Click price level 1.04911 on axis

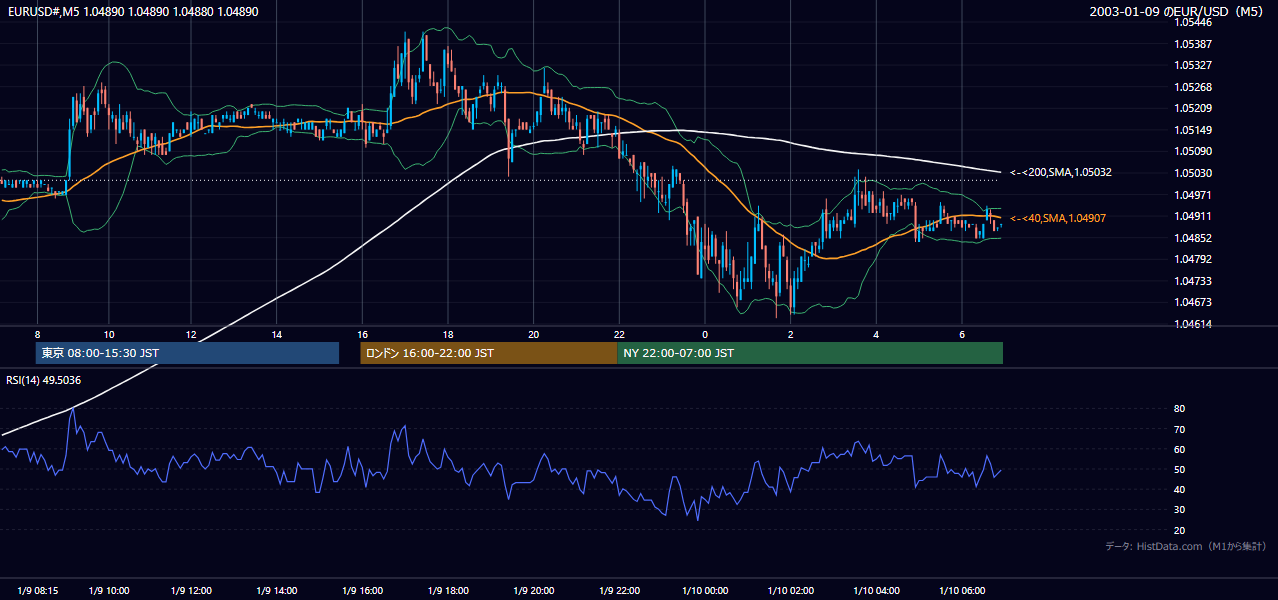click(x=1192, y=216)
